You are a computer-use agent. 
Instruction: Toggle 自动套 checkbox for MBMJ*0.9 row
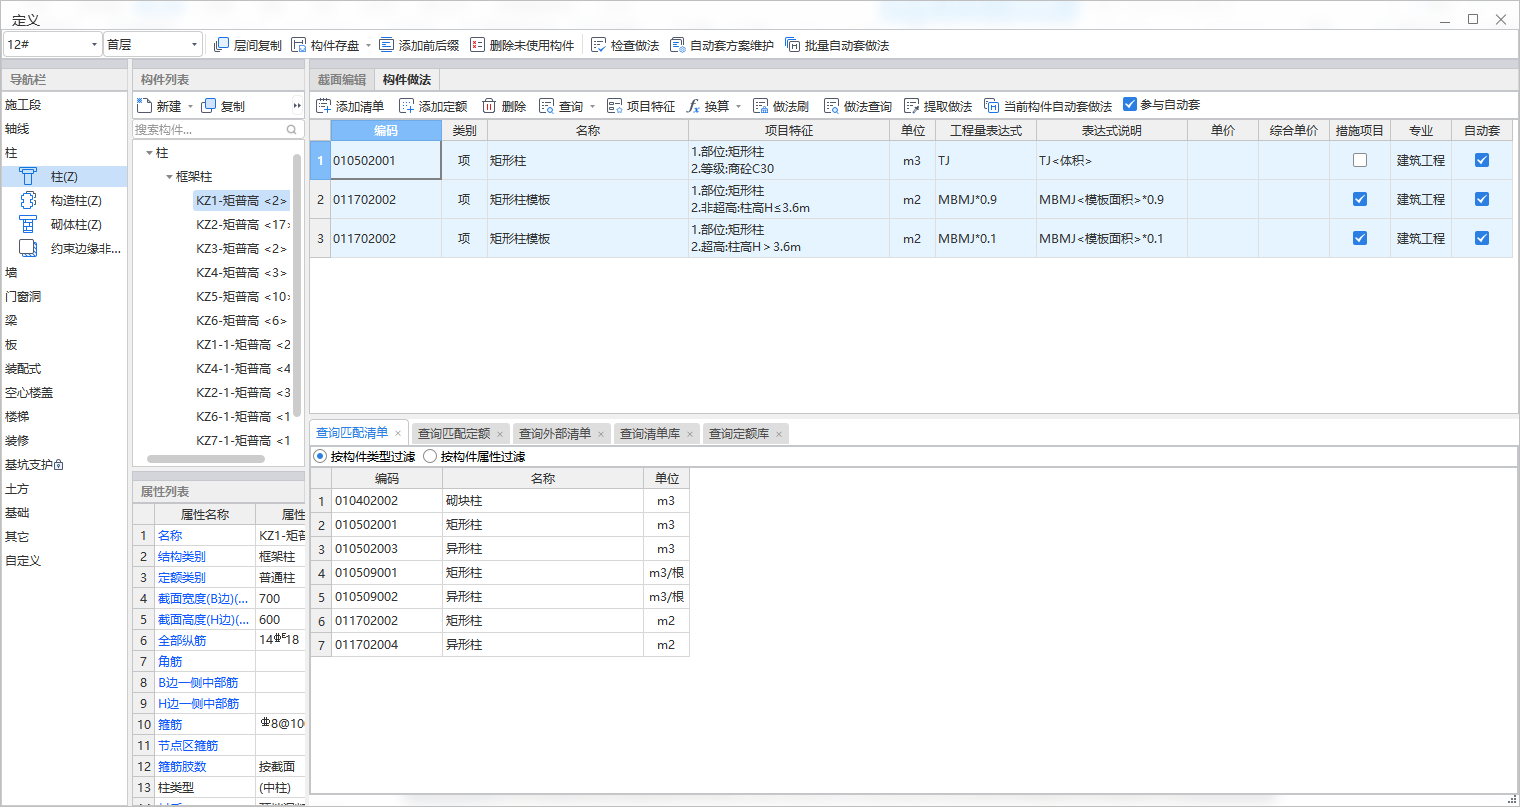(x=1482, y=199)
